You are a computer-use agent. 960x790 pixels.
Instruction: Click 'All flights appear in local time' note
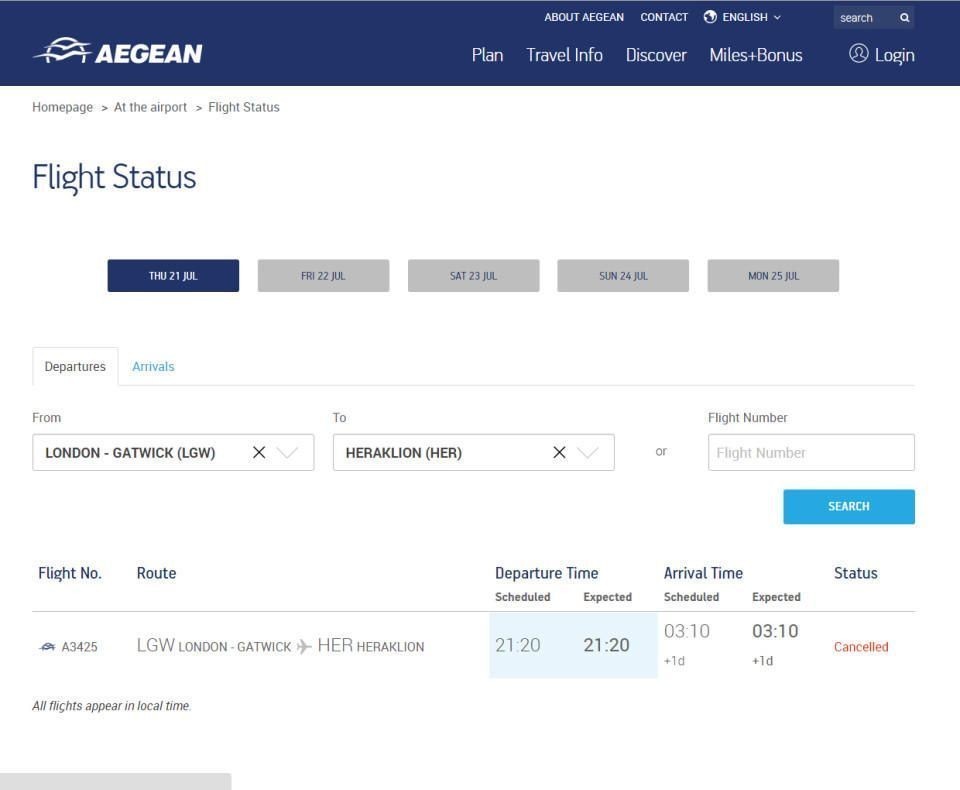tap(112, 705)
